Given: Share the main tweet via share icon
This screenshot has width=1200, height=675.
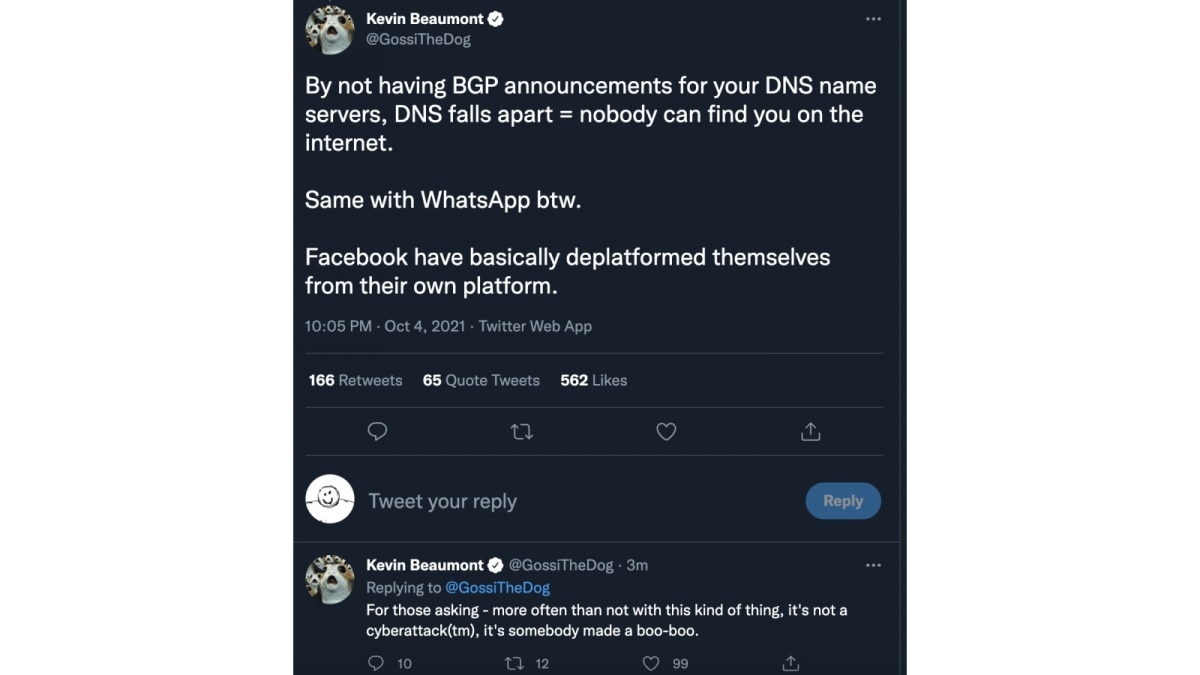Looking at the screenshot, I should [x=810, y=431].
